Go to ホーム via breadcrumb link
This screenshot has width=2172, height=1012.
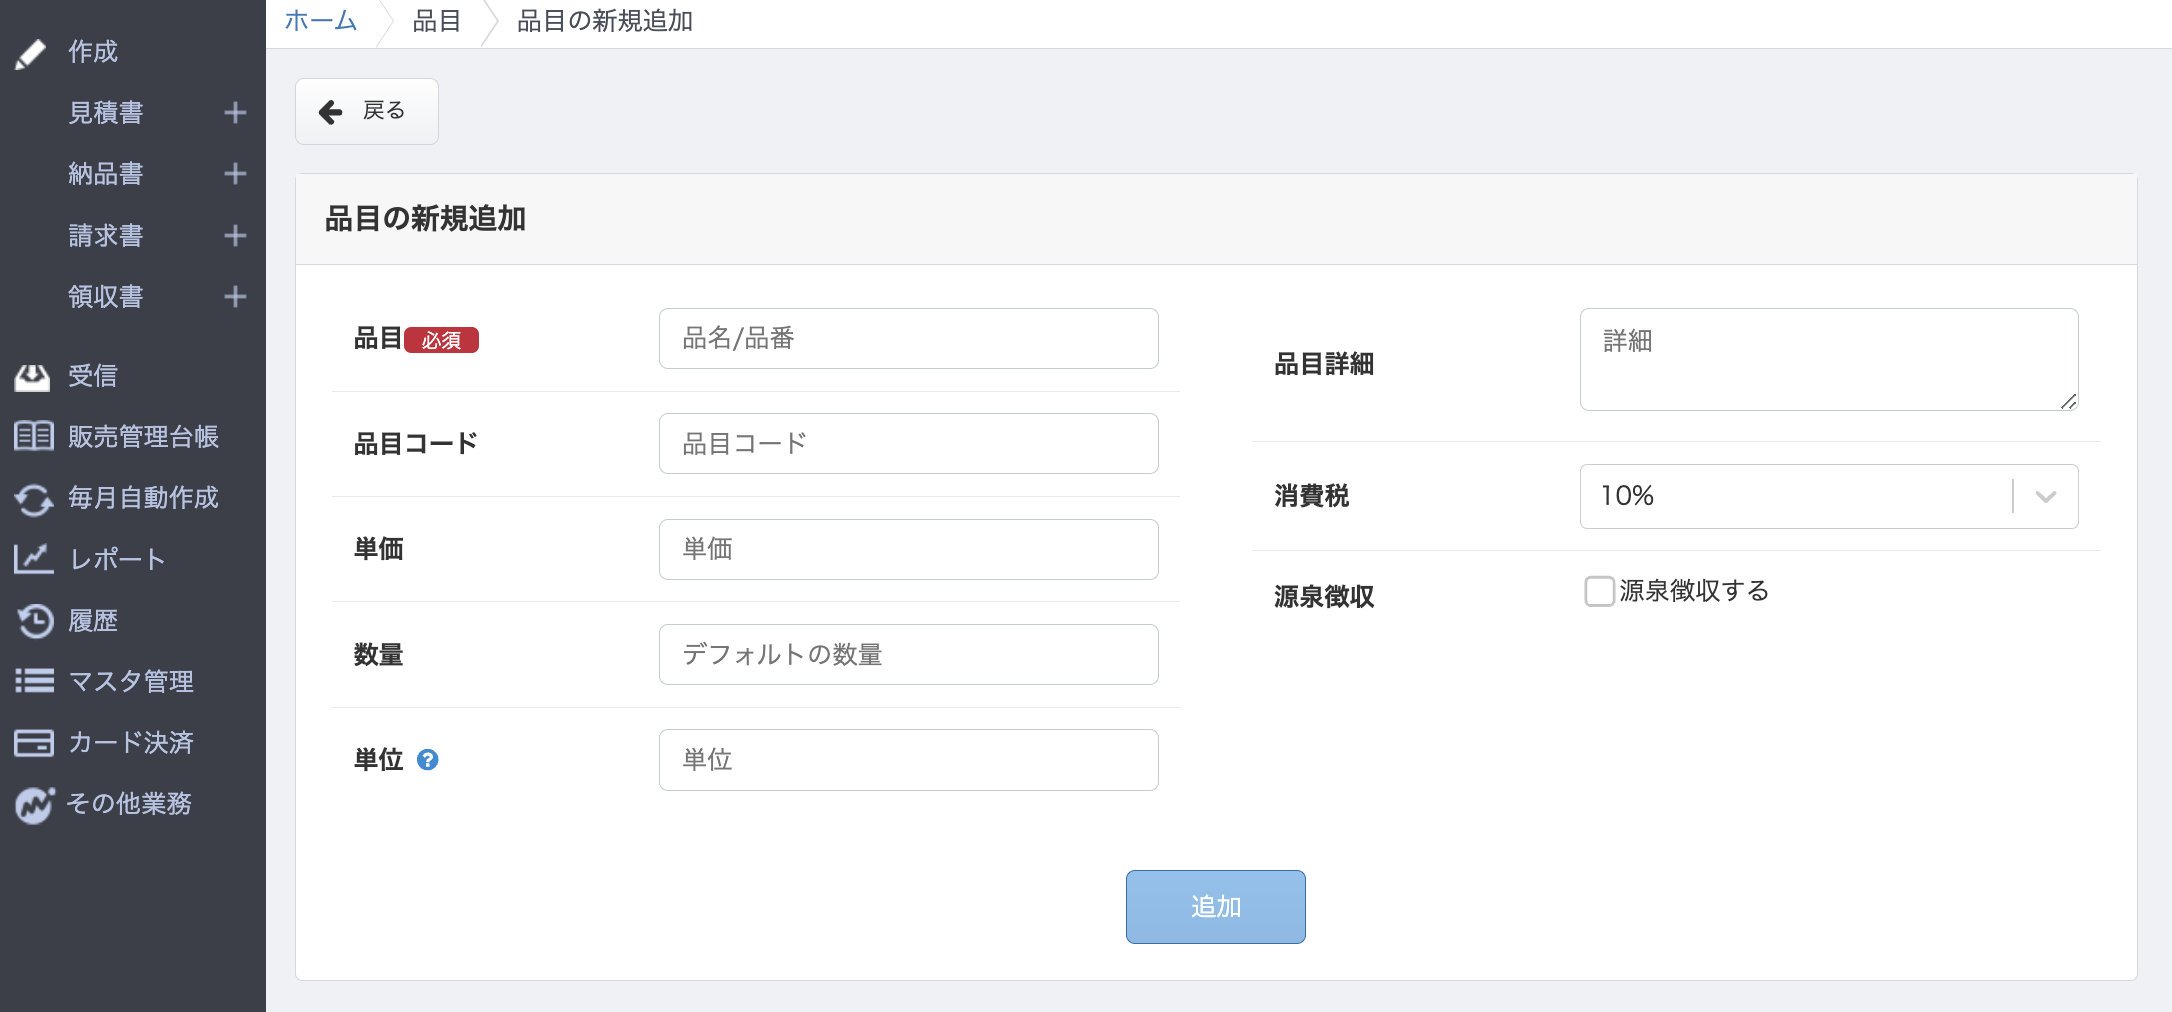320,21
